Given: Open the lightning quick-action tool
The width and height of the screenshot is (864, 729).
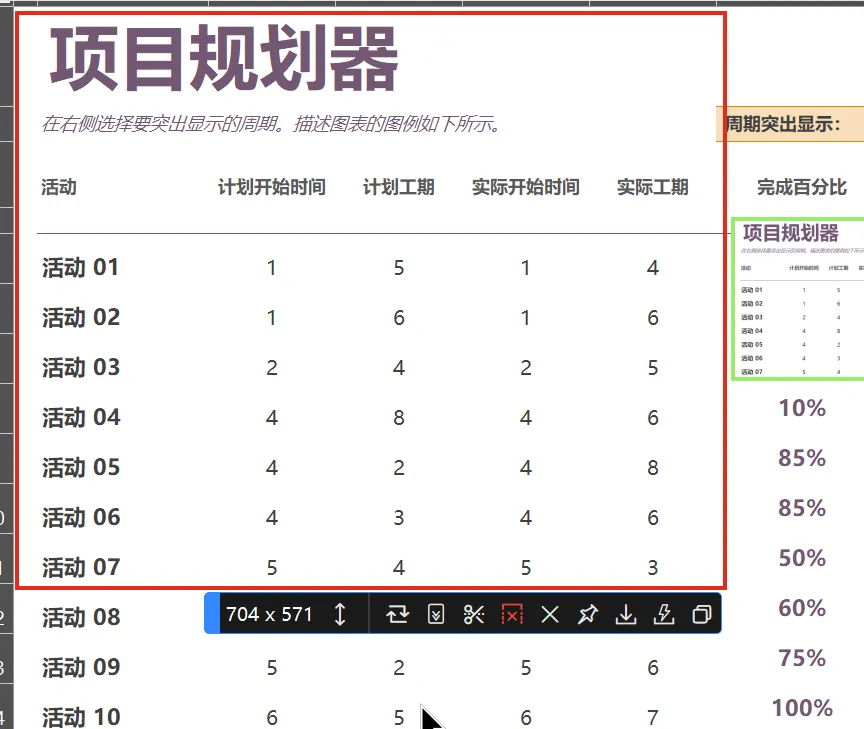Looking at the screenshot, I should (664, 615).
